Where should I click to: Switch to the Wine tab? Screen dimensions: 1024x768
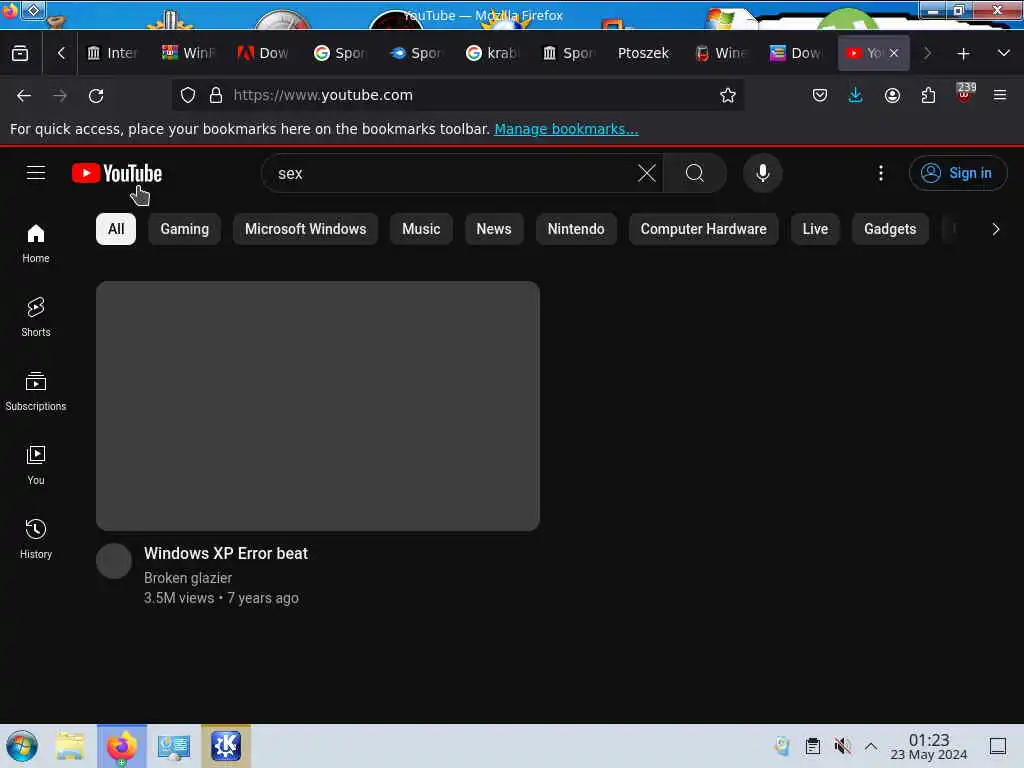click(720, 53)
